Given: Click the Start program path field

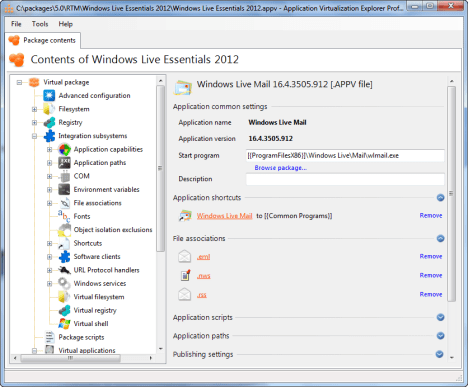Looking at the screenshot, I should [x=345, y=155].
